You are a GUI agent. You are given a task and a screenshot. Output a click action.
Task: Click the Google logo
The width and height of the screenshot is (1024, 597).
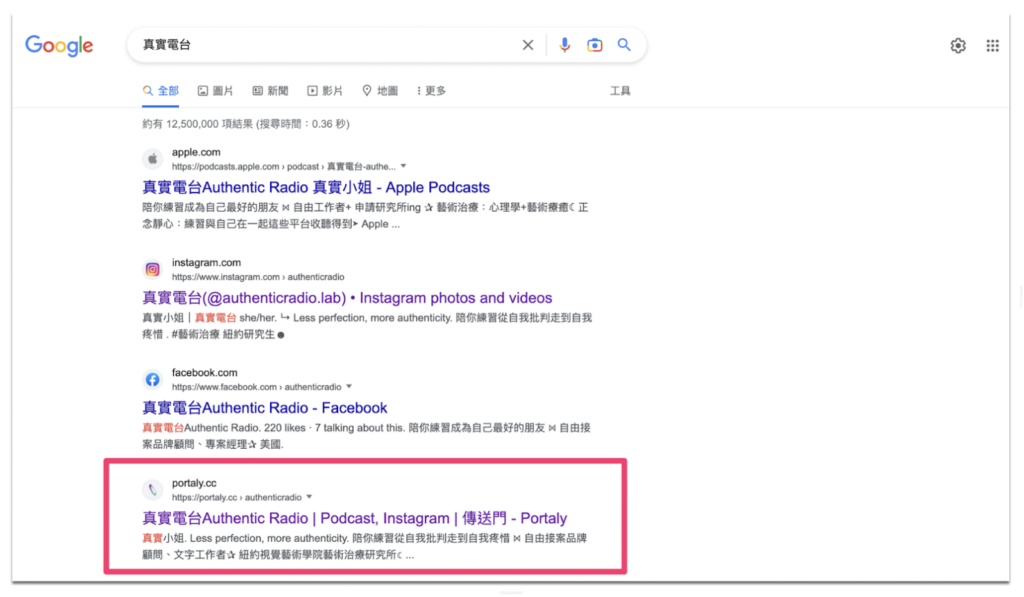click(x=59, y=46)
